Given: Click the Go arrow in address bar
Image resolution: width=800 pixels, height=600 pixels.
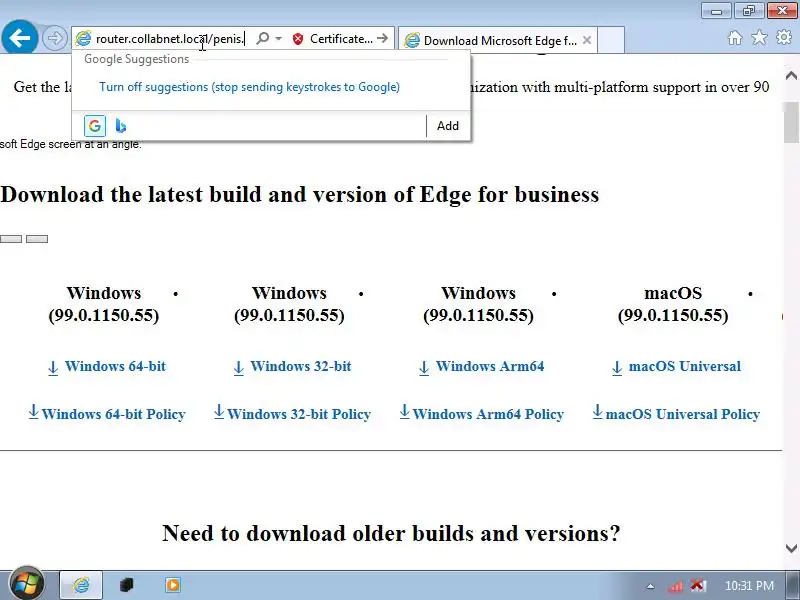Looking at the screenshot, I should (383, 38).
